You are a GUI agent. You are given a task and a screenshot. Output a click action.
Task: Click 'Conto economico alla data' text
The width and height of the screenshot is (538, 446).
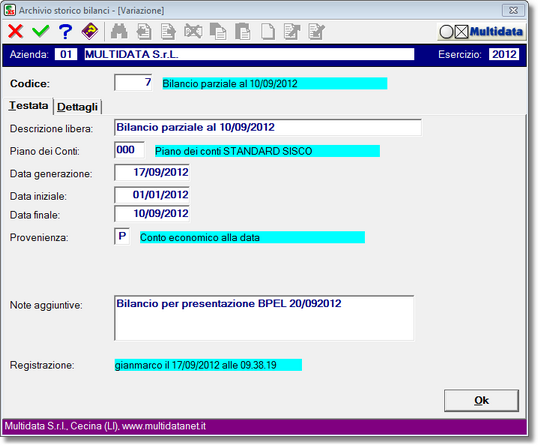click(200, 237)
